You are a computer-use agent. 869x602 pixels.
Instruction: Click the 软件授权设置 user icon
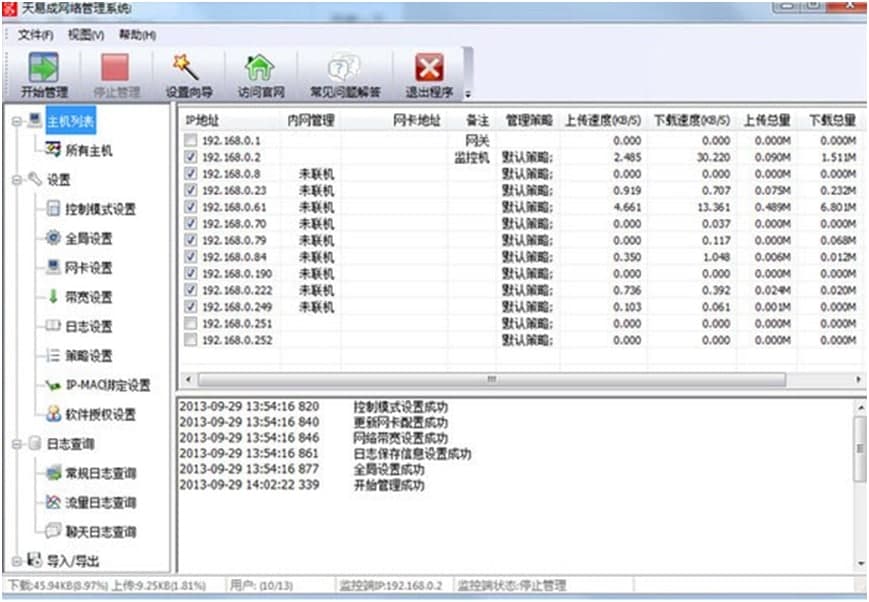pos(53,414)
